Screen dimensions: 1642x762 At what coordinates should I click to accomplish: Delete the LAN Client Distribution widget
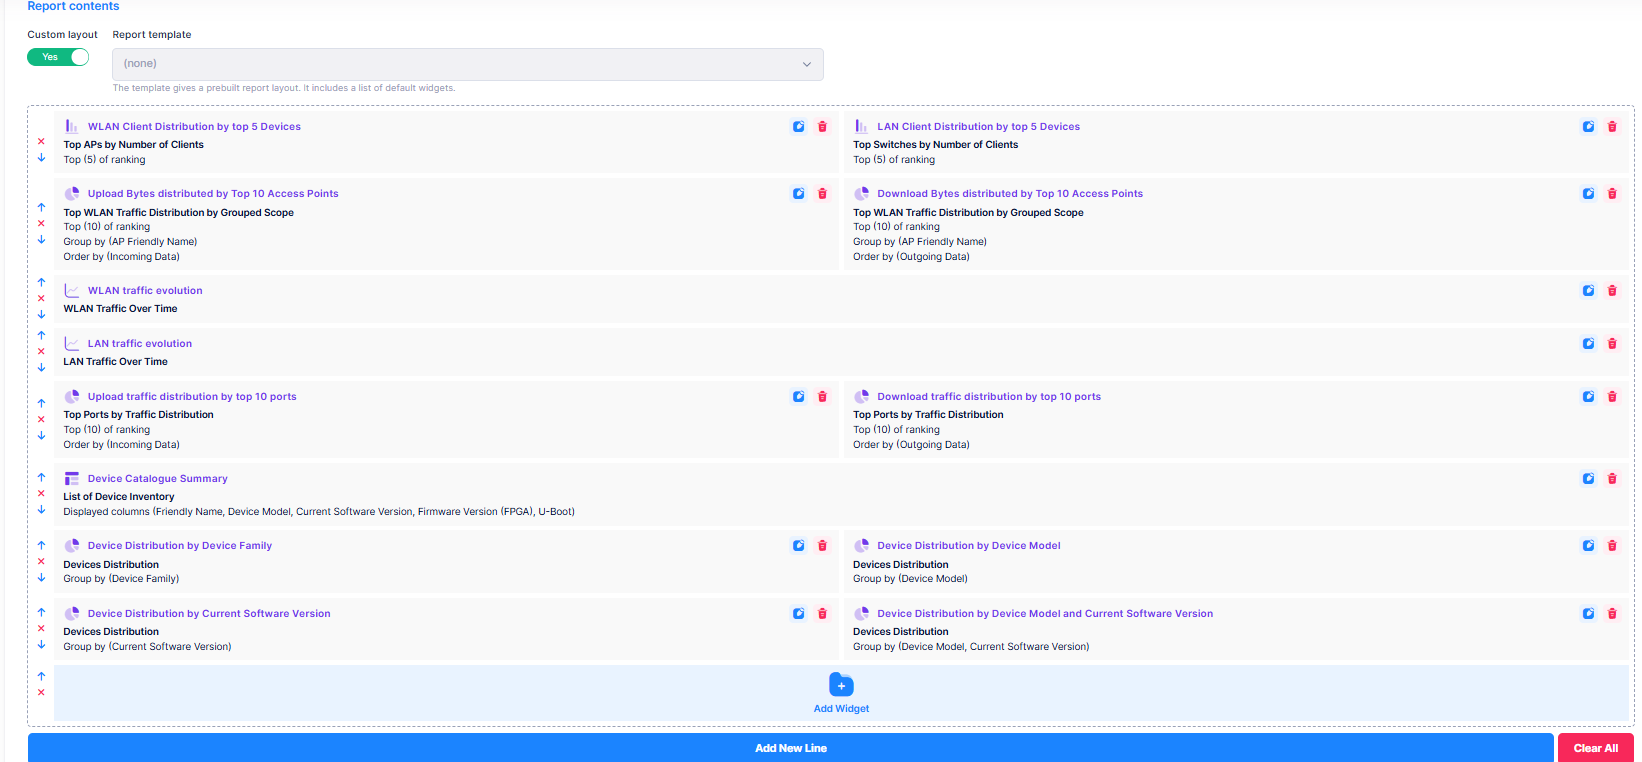tap(1612, 127)
